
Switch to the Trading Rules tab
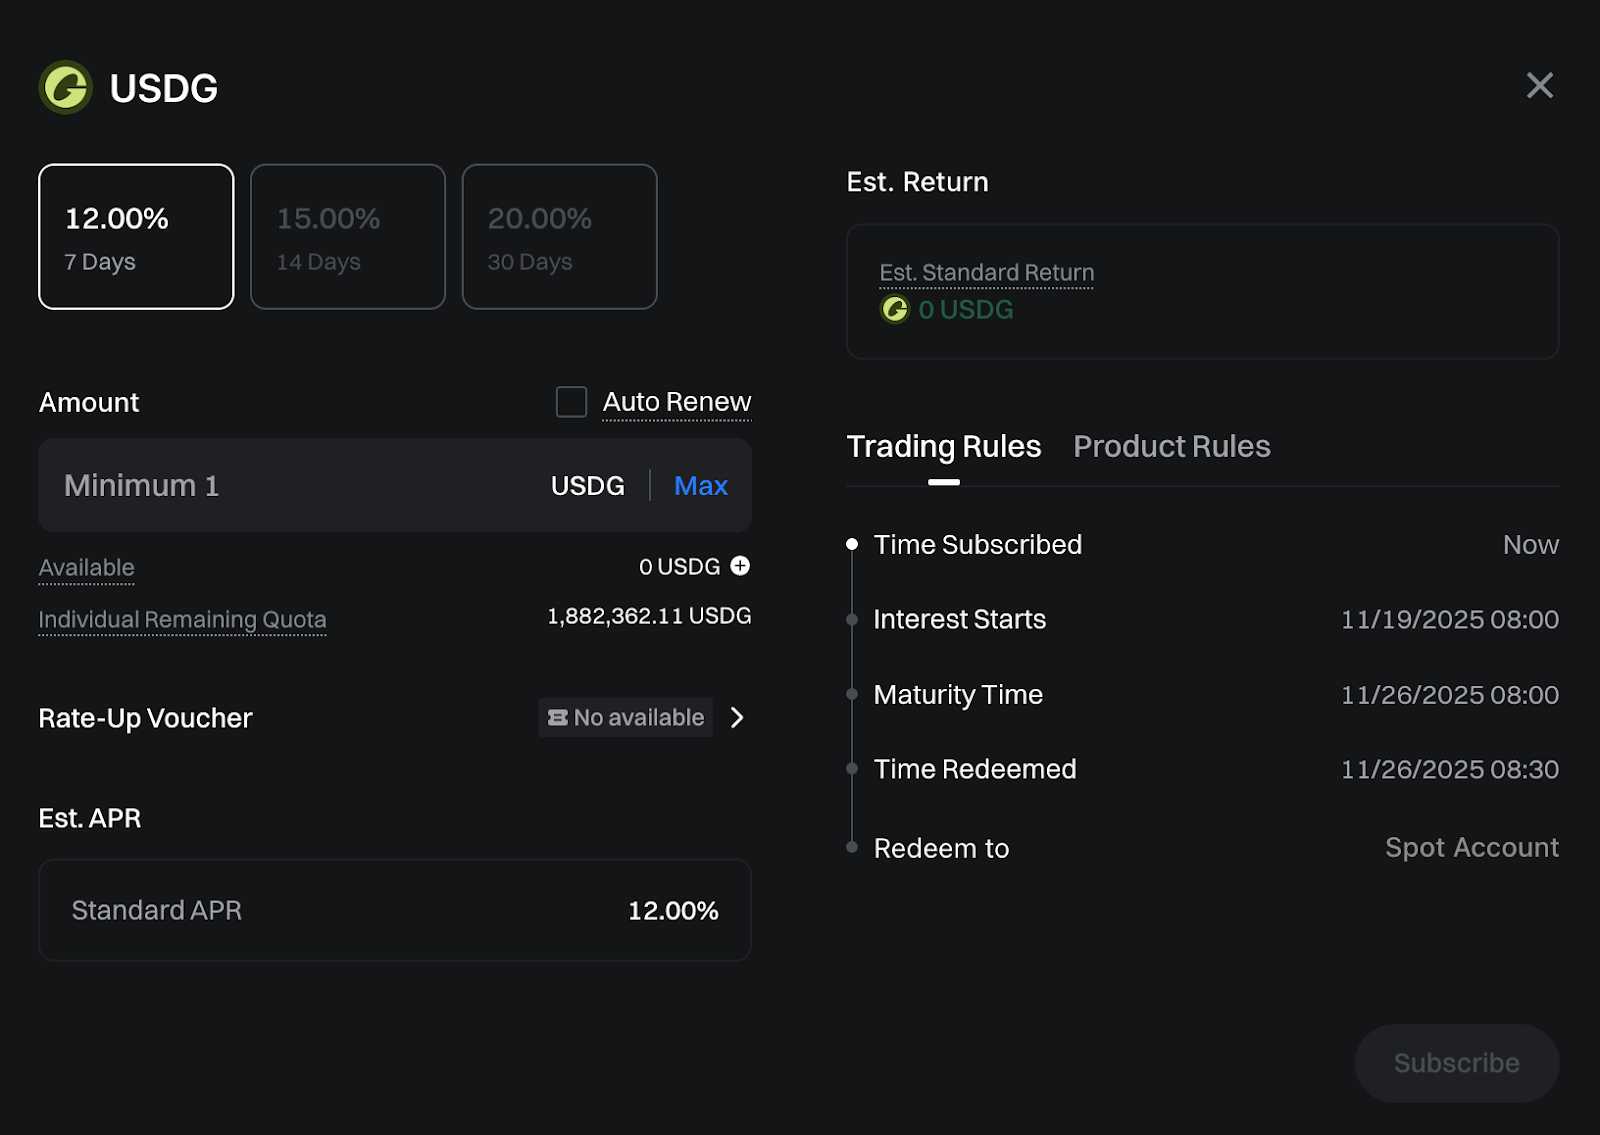tap(943, 447)
